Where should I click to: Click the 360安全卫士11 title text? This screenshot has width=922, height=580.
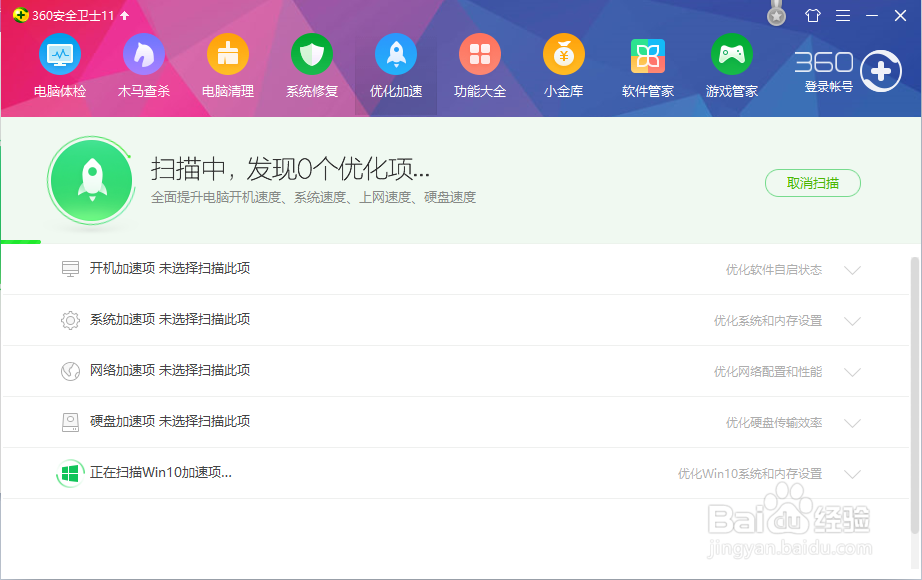[73, 15]
